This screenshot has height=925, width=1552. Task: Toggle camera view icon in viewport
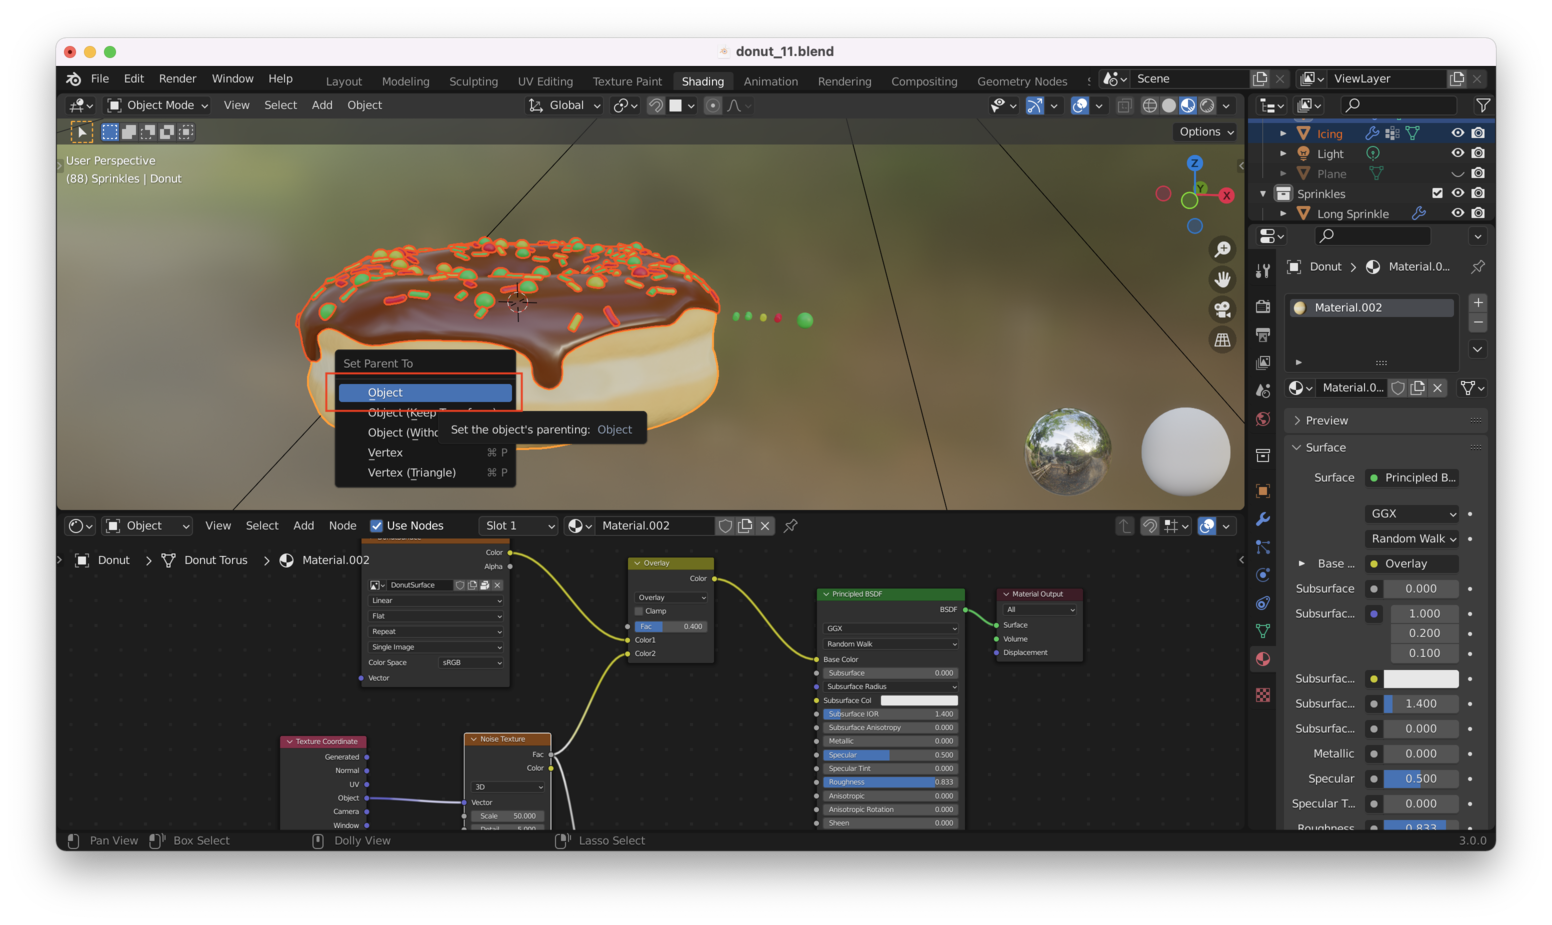[x=1222, y=310]
